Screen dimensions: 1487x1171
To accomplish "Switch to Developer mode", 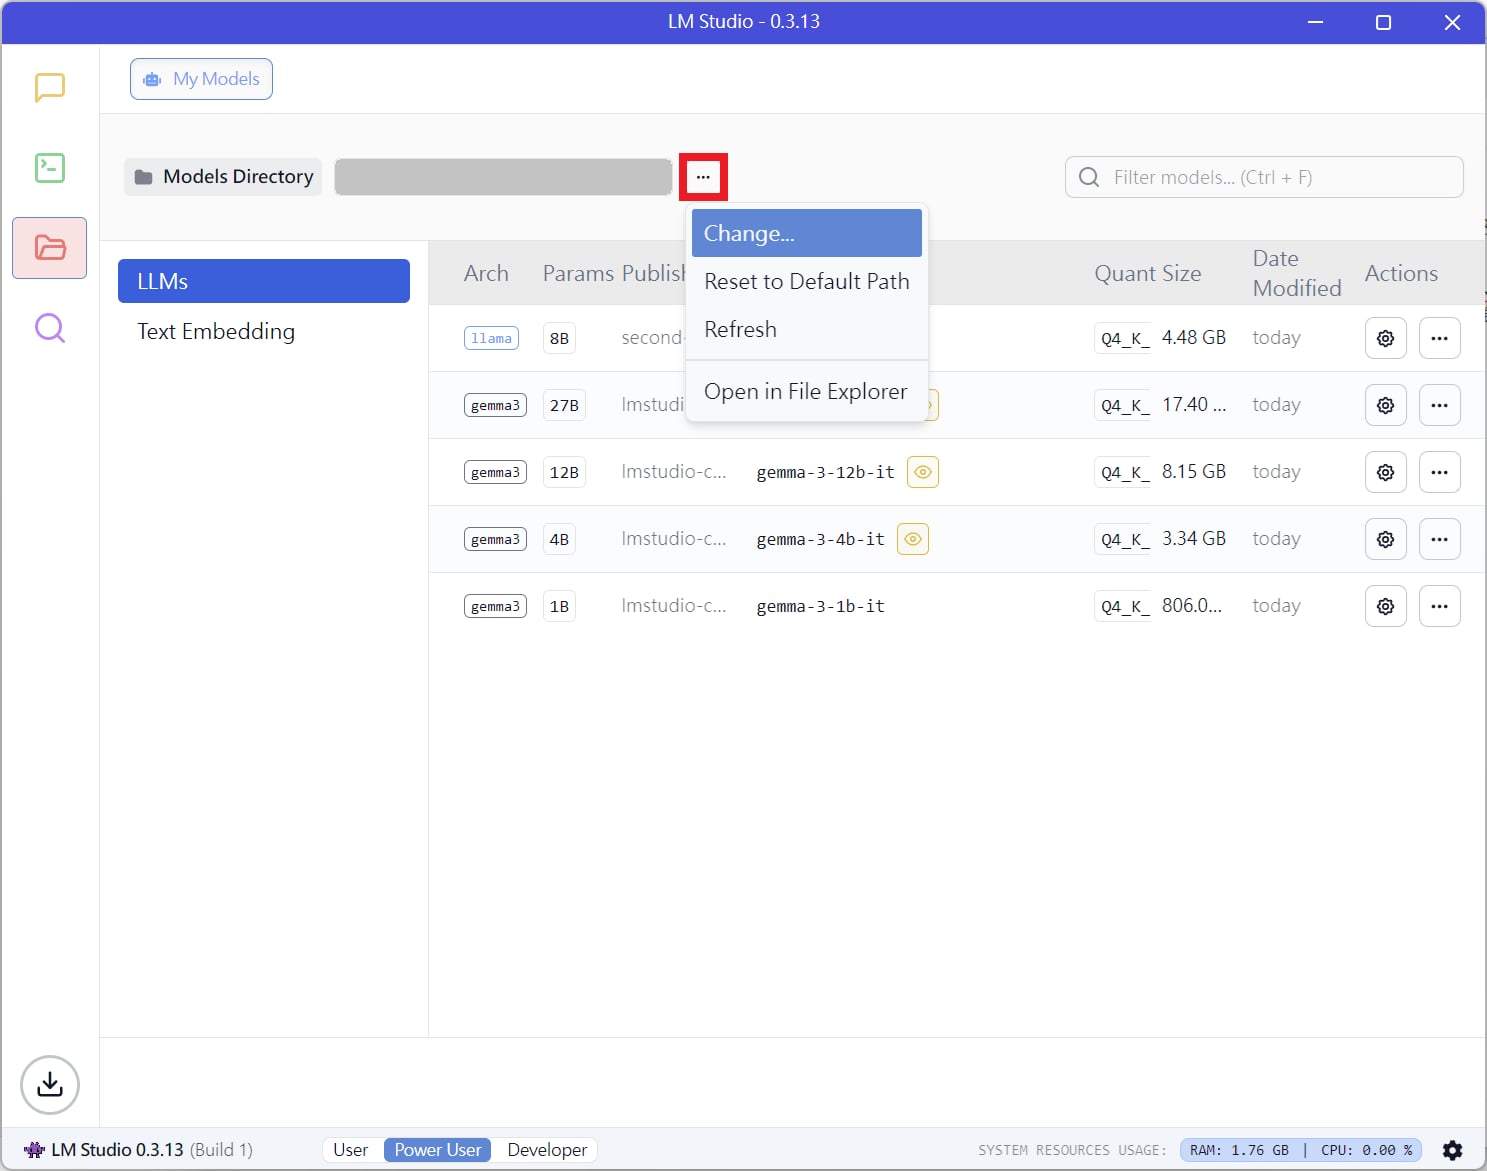I will (547, 1150).
